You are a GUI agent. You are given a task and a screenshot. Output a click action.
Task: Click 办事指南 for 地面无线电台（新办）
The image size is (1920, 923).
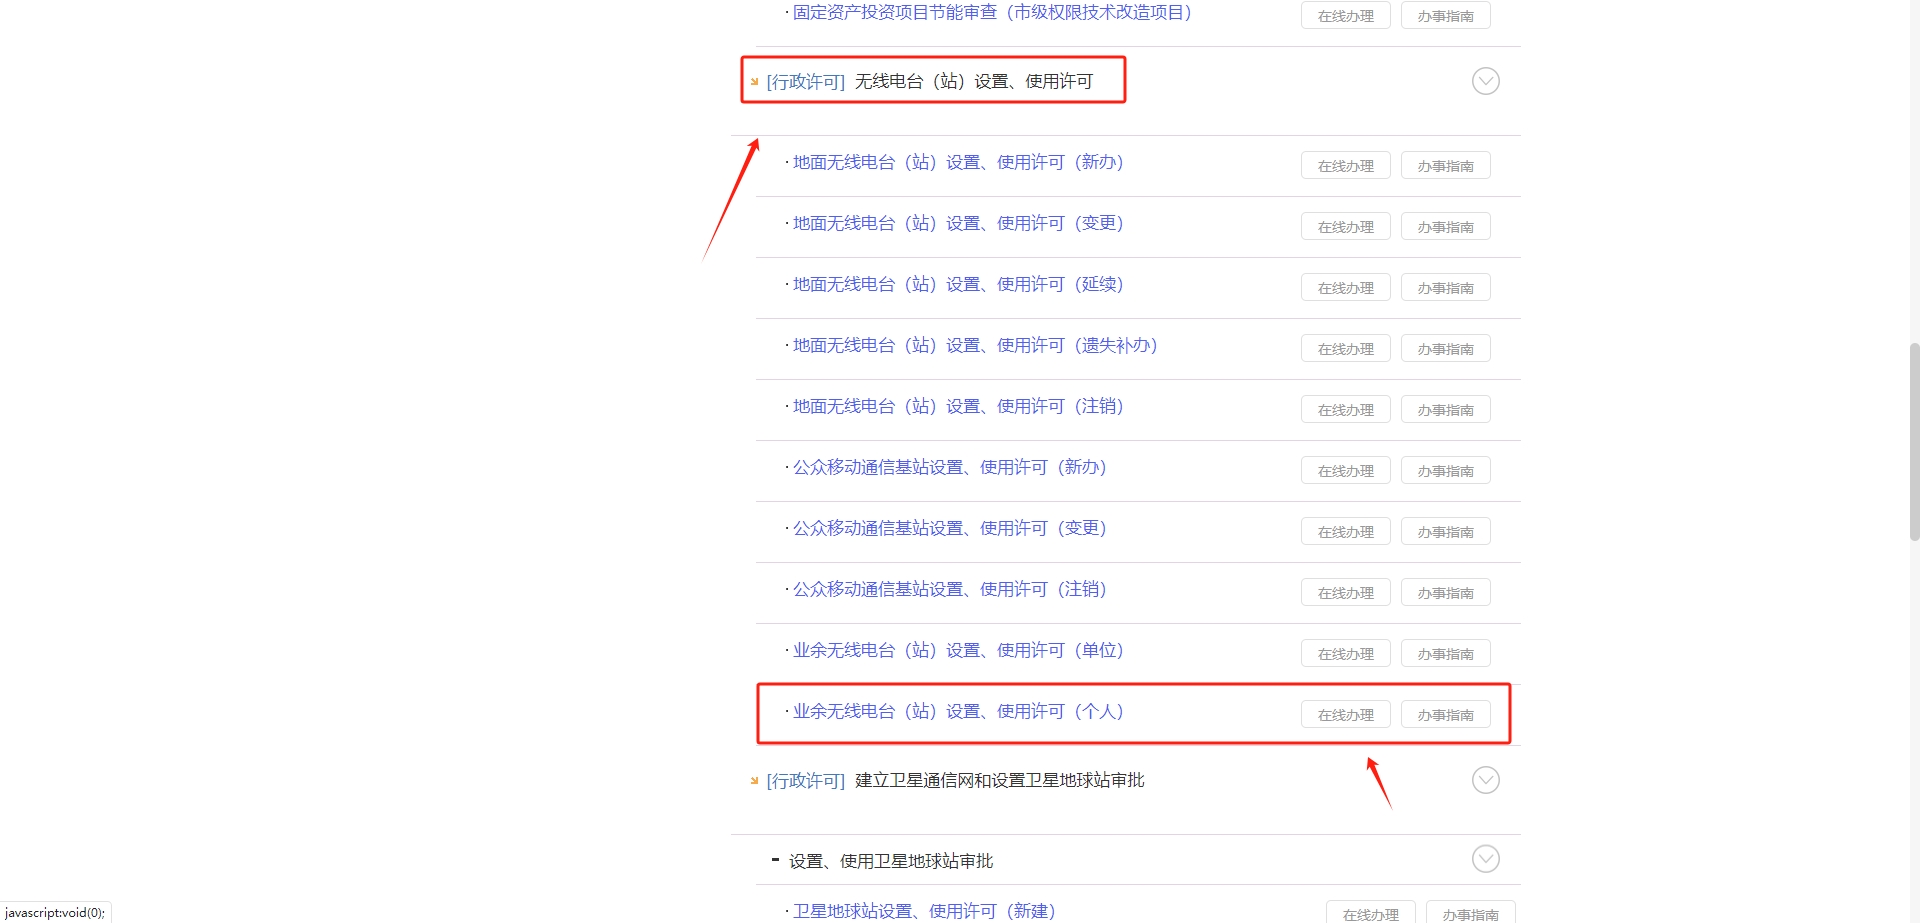click(1445, 166)
